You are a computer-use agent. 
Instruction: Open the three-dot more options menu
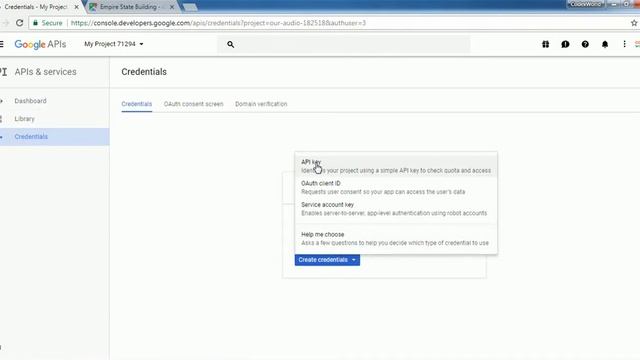624,44
